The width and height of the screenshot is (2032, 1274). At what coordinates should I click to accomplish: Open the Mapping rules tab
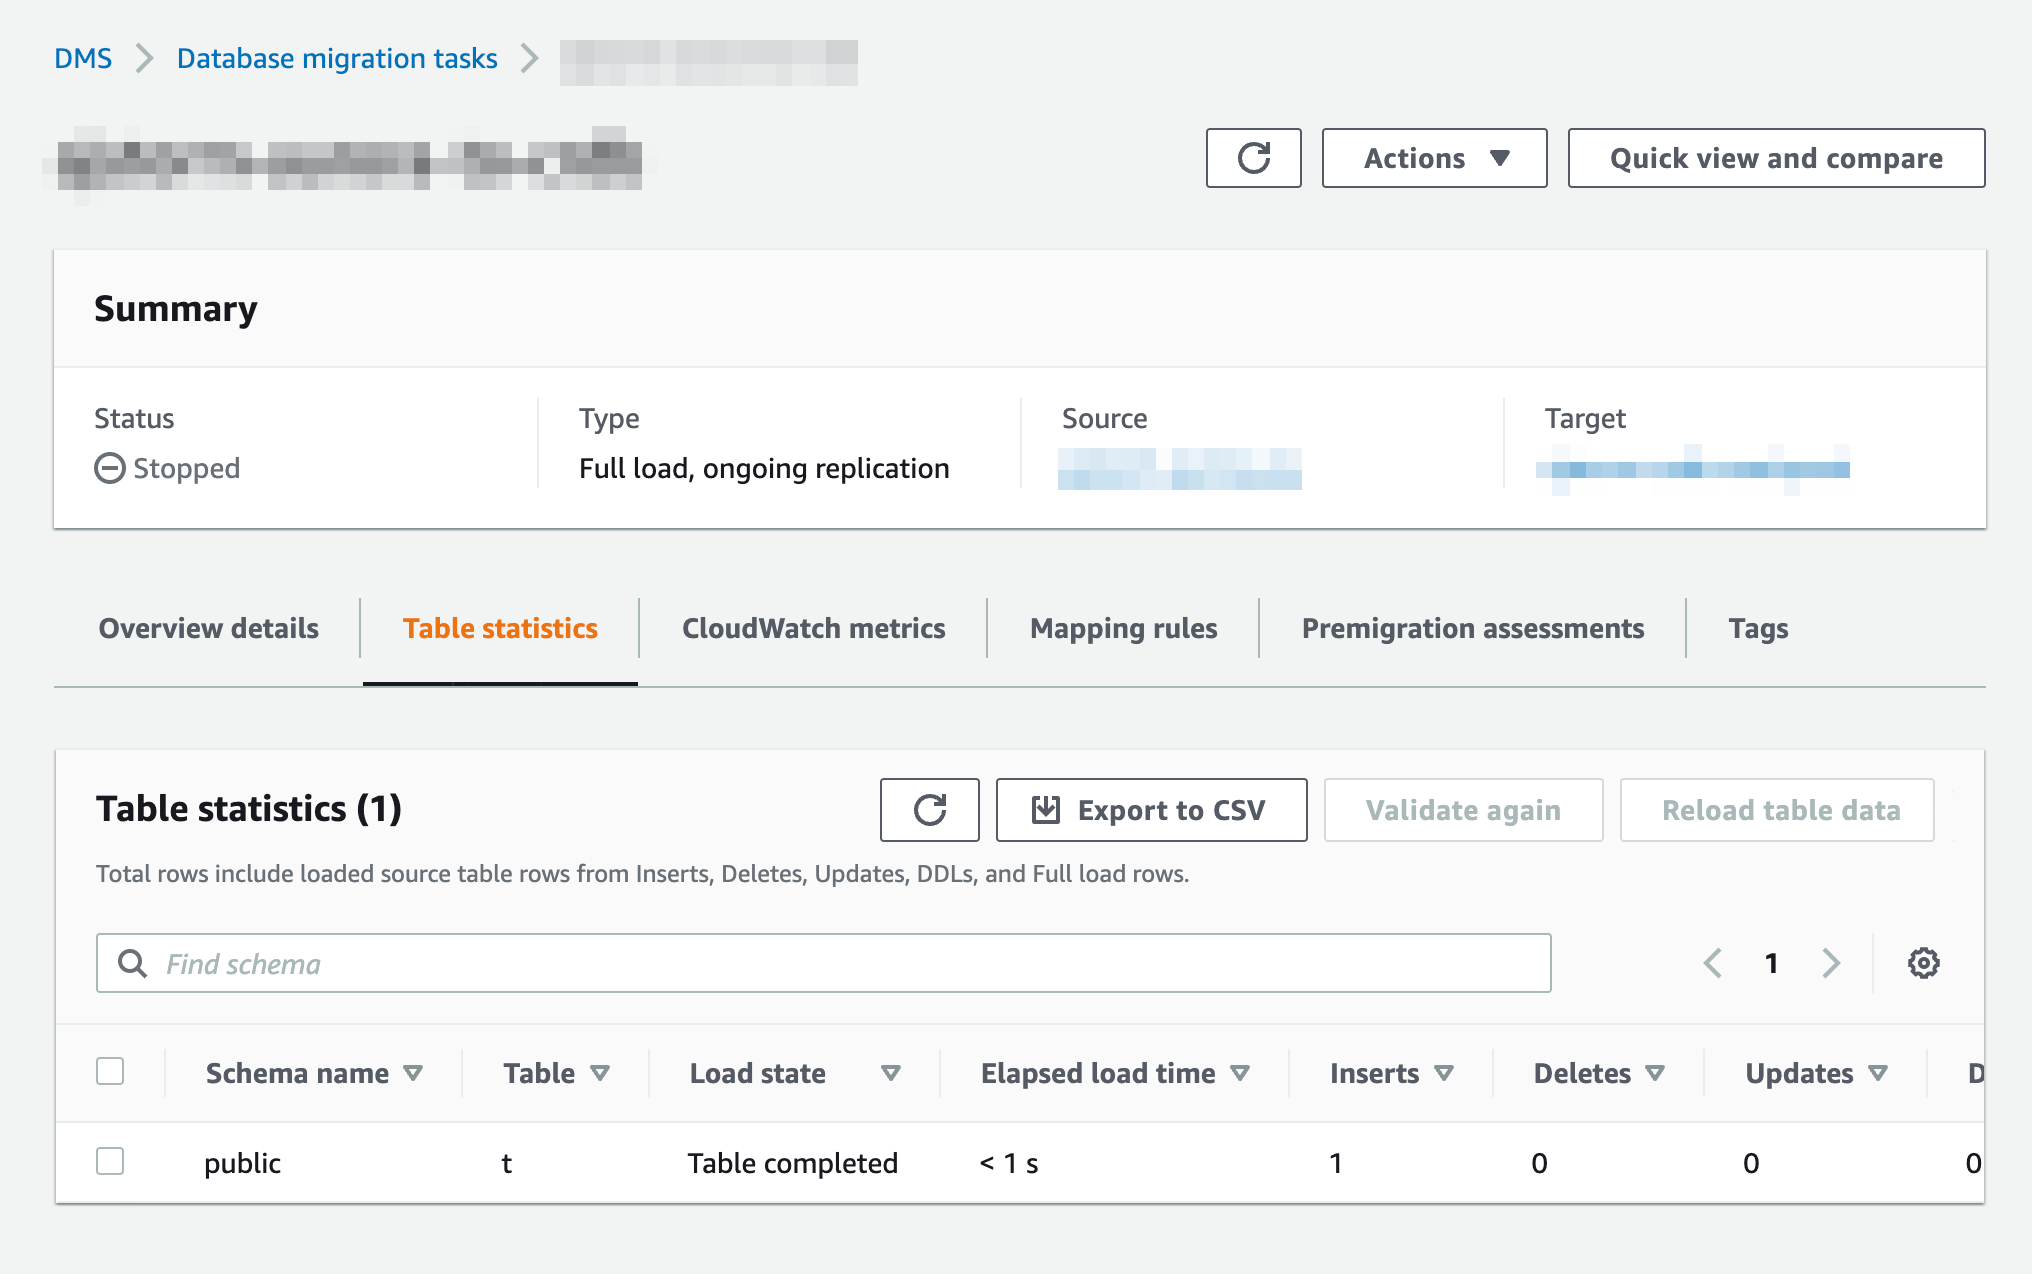(x=1122, y=628)
